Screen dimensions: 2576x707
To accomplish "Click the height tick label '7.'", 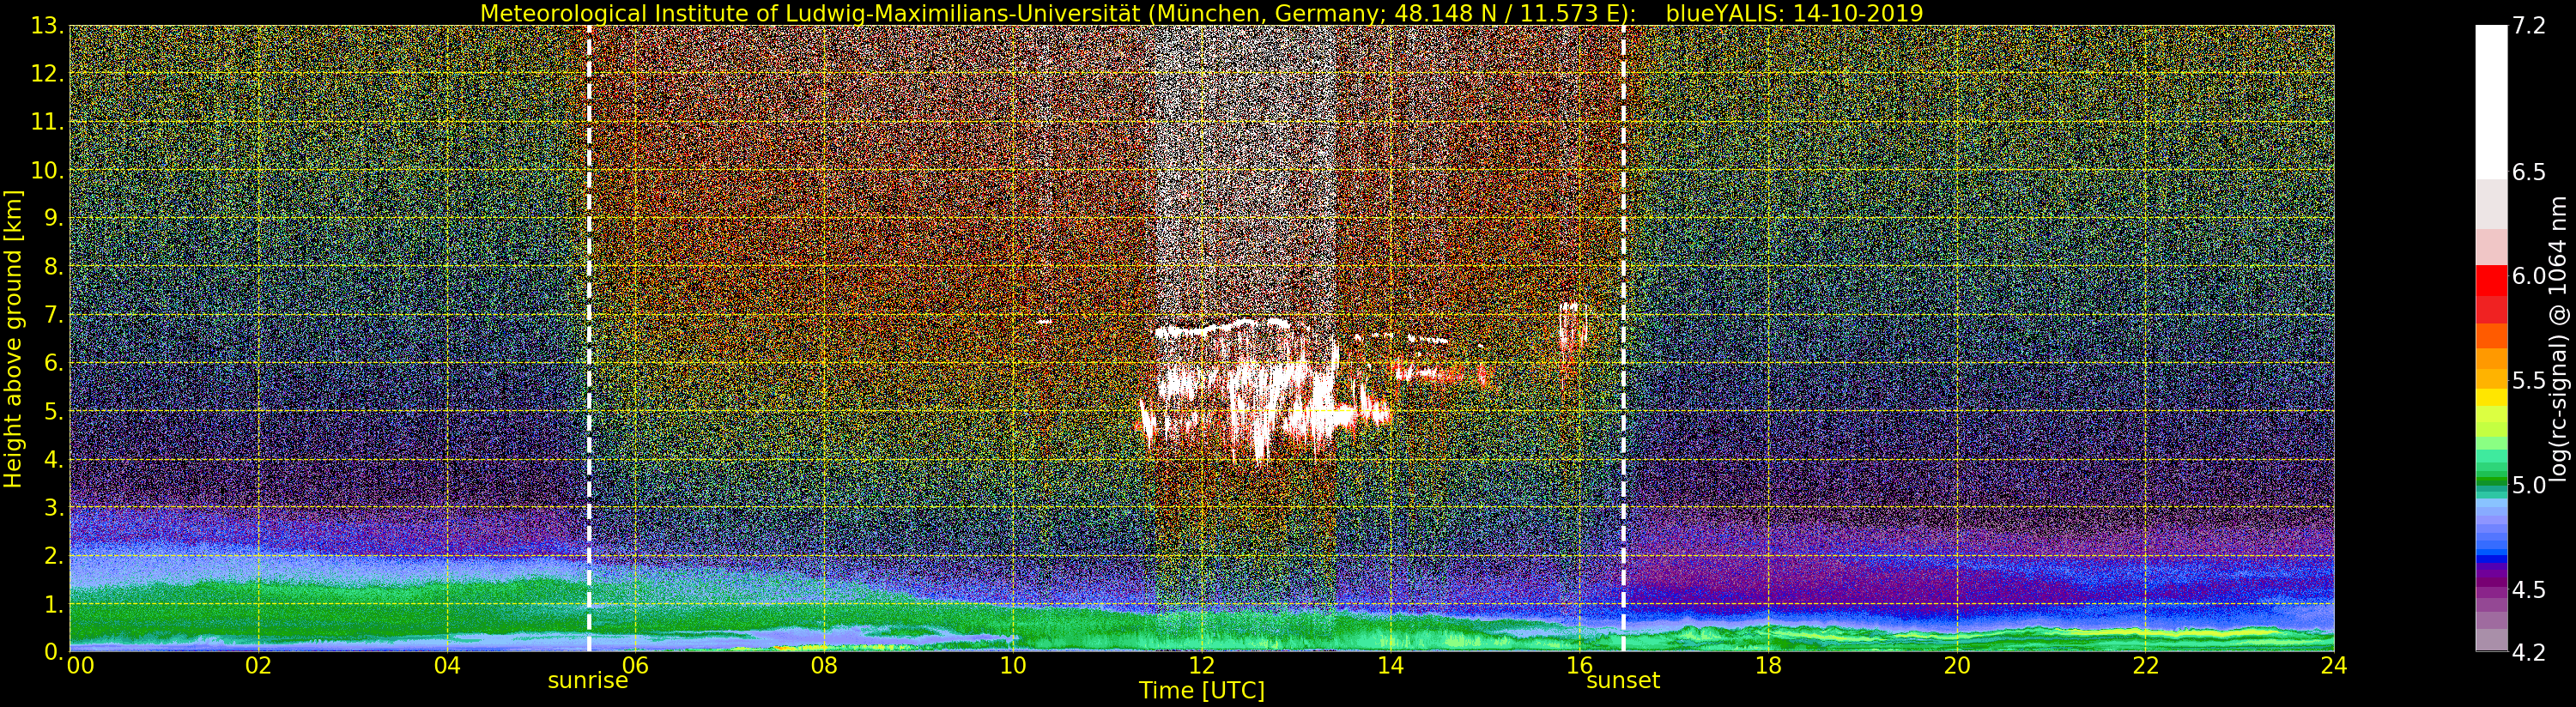I will pyautogui.click(x=54, y=315).
